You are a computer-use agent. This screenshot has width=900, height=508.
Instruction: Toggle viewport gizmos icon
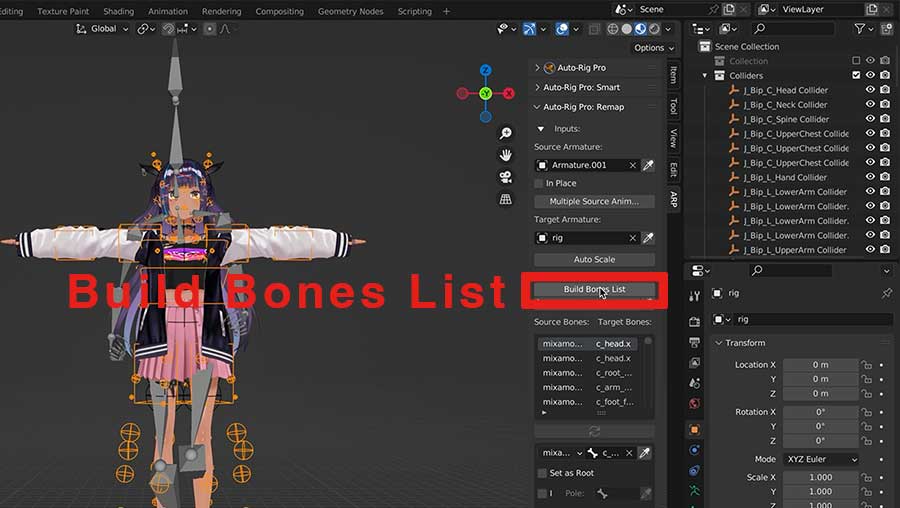click(529, 29)
